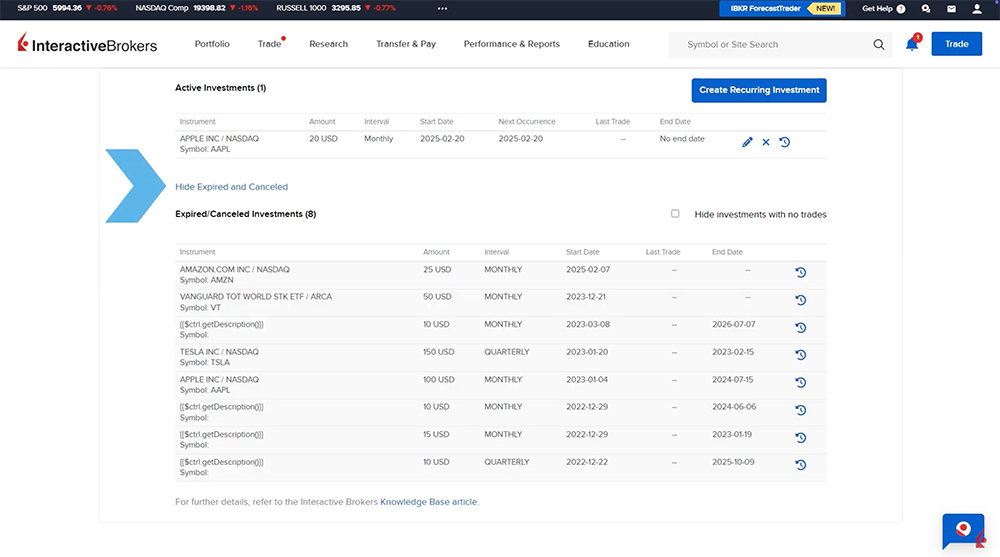Open history for row ending 2026-07-07

coord(800,327)
